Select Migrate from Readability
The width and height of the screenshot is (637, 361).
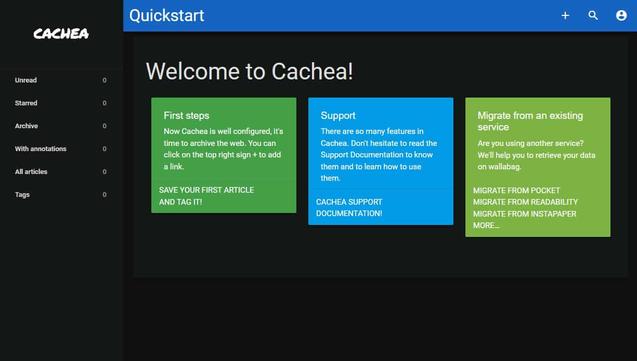click(525, 202)
